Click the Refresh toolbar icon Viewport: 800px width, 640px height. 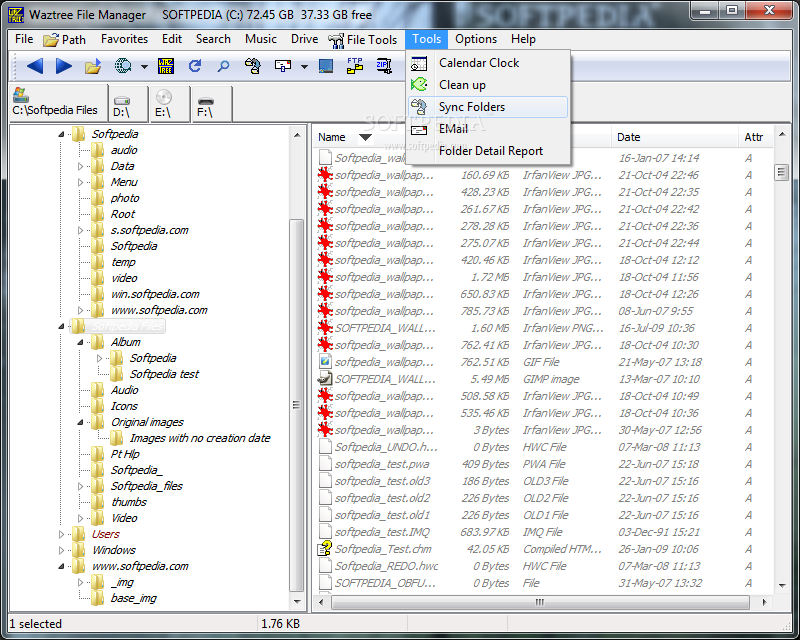[195, 66]
